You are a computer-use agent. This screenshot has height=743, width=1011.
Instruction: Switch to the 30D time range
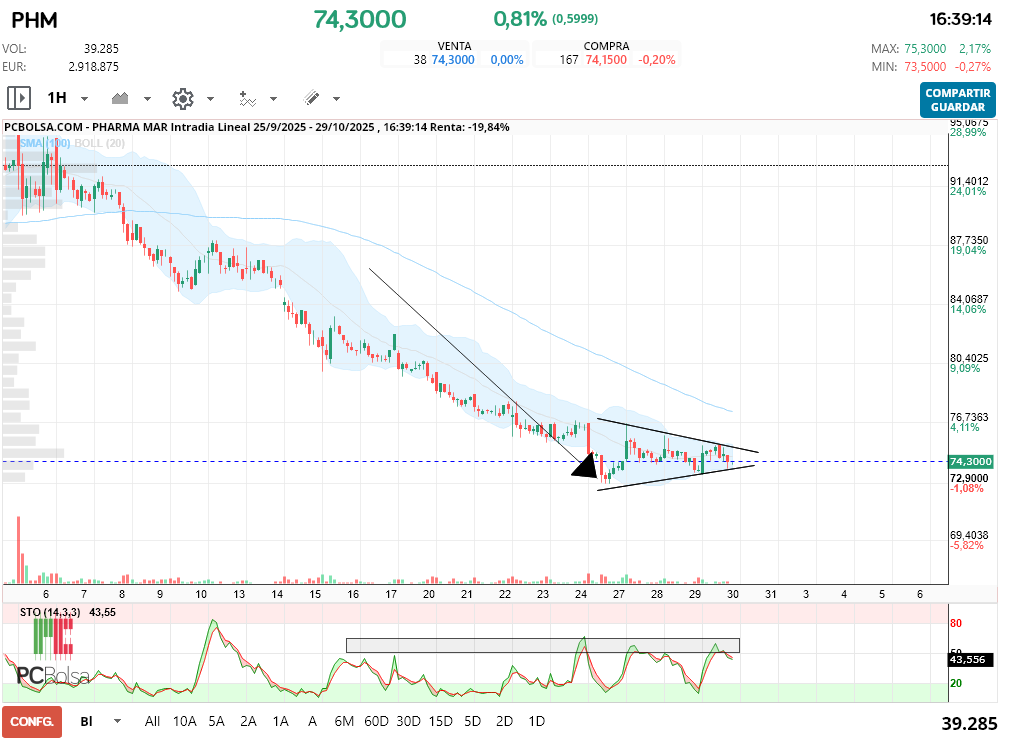(408, 721)
